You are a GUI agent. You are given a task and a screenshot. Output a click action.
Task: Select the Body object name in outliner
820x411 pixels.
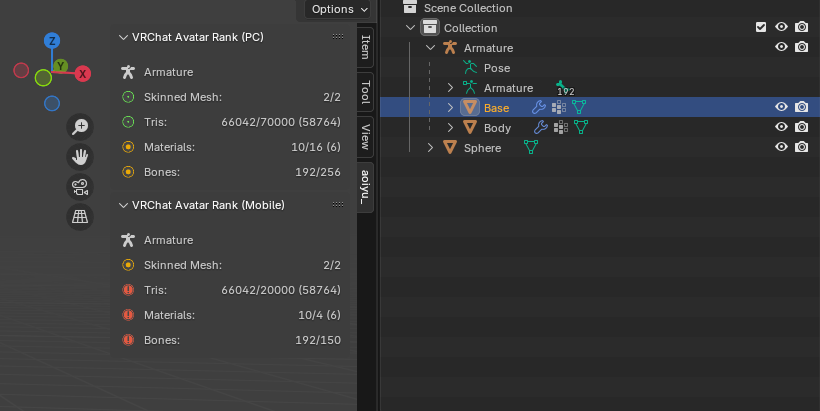tap(497, 128)
